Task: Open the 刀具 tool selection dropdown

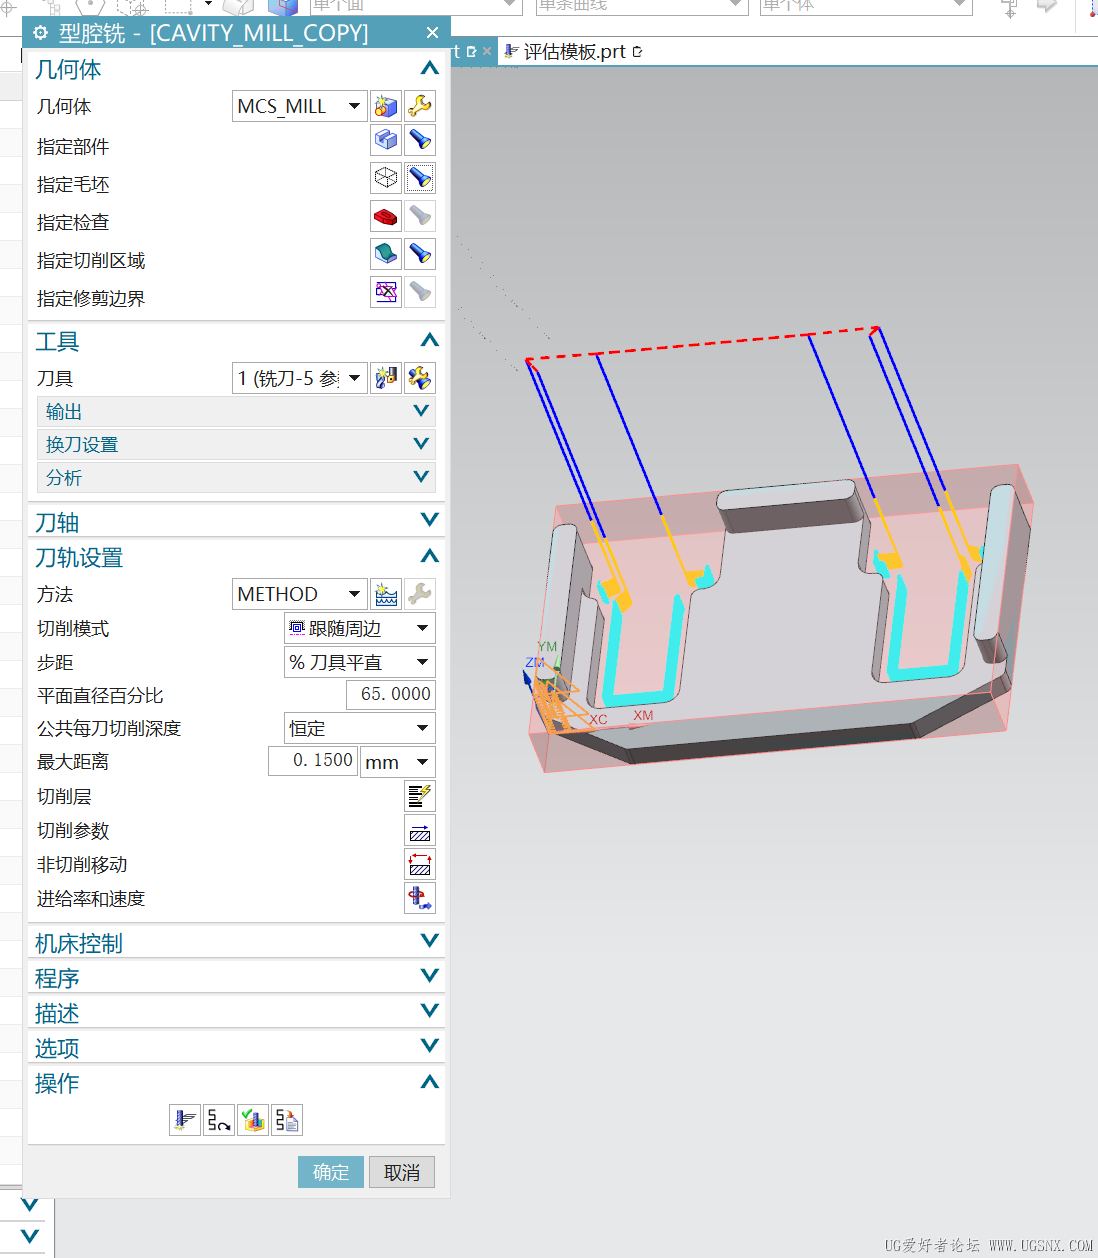Action: point(300,378)
